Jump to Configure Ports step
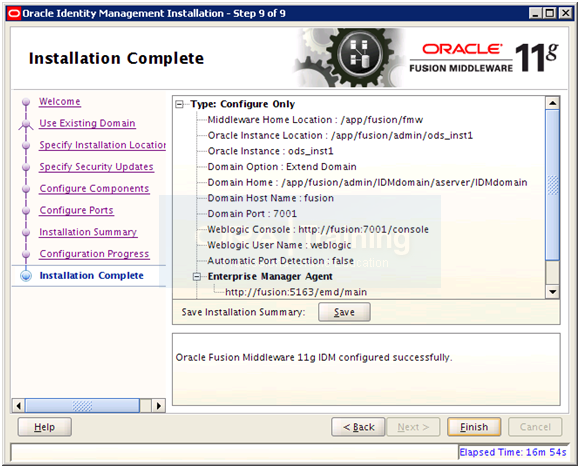This screenshot has width=580, height=468. coord(76,210)
